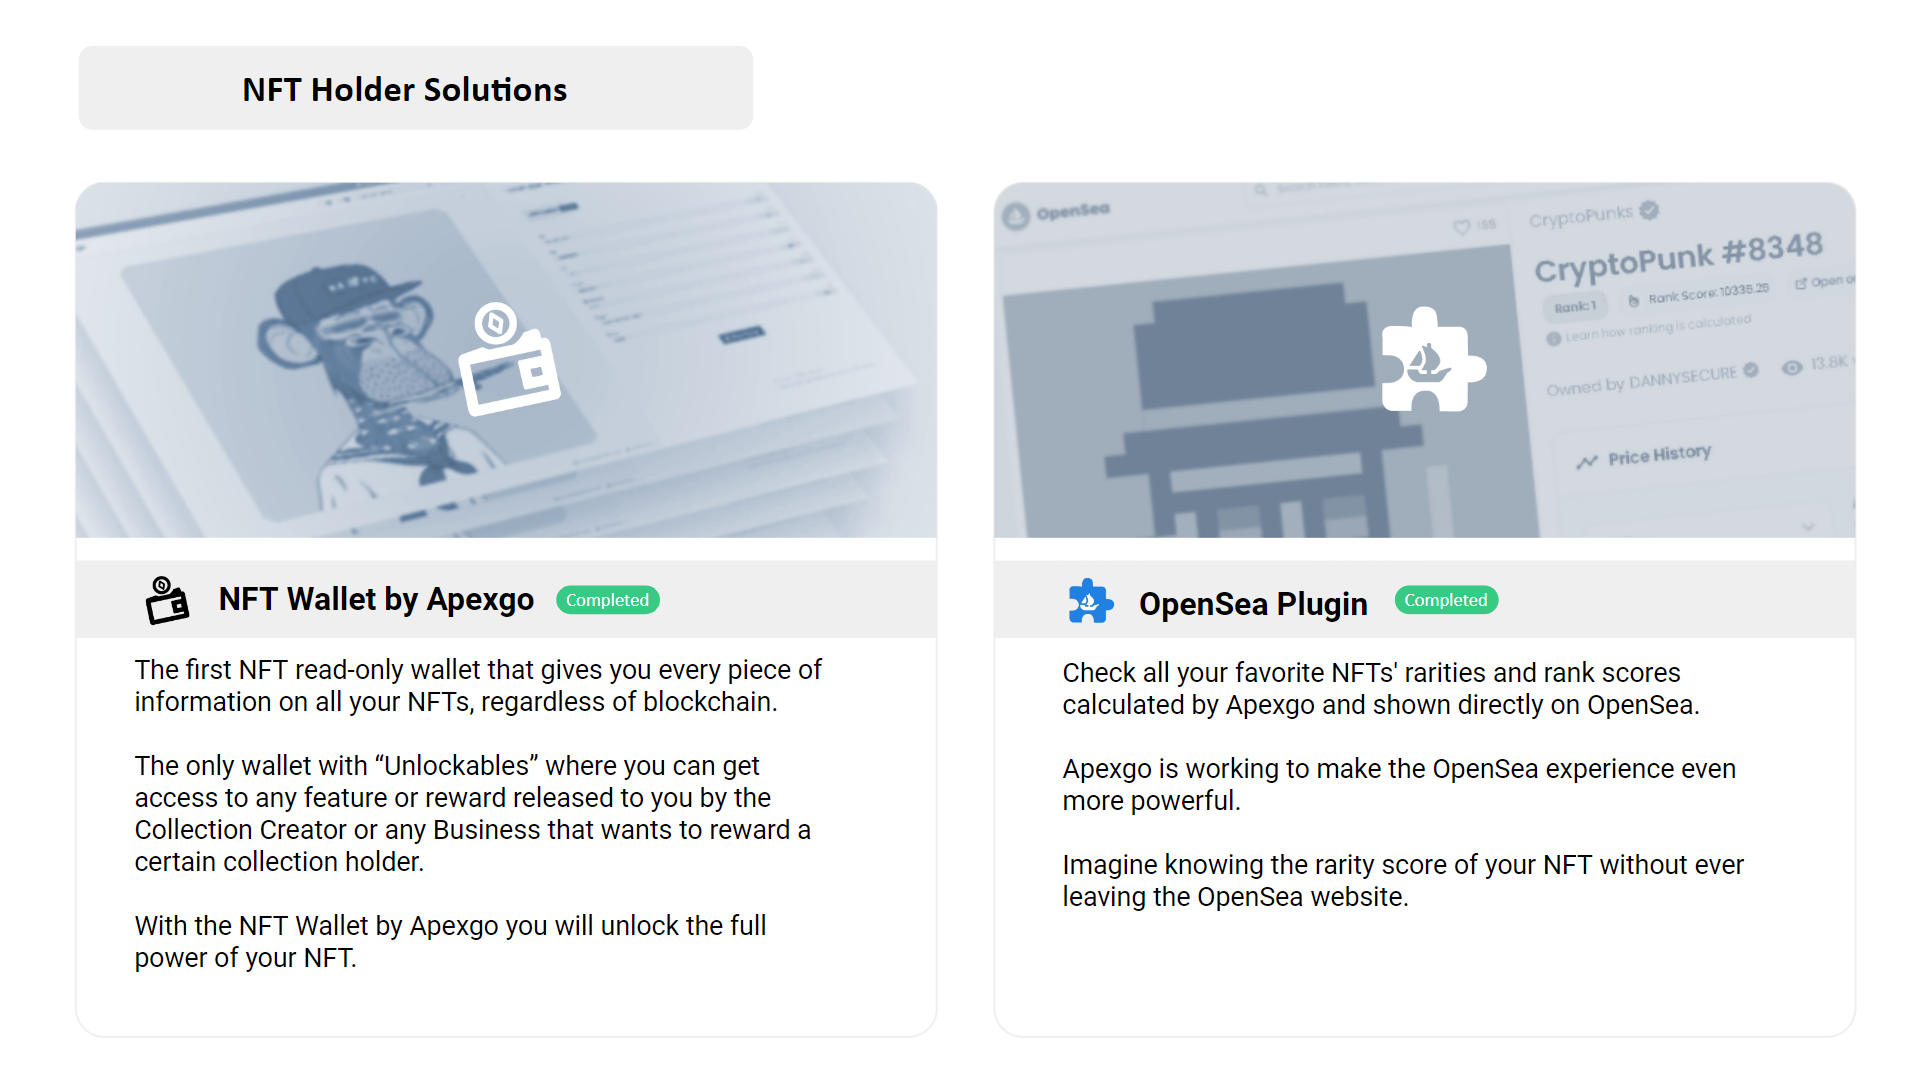
Task: Open the NFT Wallet by Apexgo title
Action: (x=376, y=599)
